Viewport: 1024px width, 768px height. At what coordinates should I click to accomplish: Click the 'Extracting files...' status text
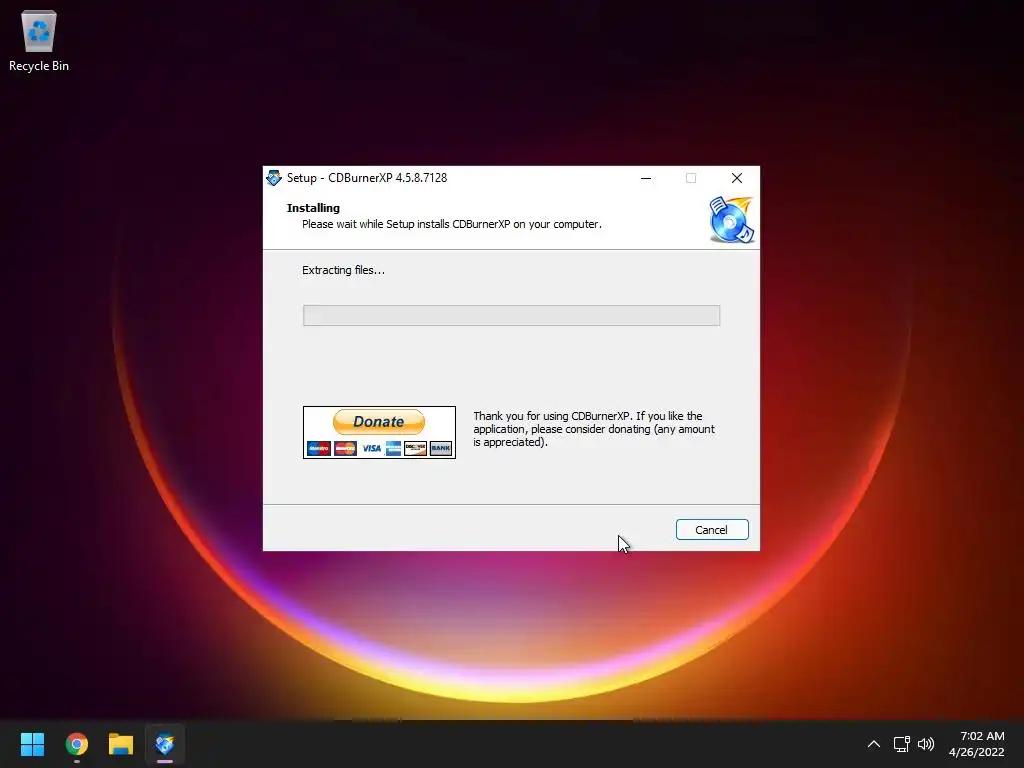point(344,270)
